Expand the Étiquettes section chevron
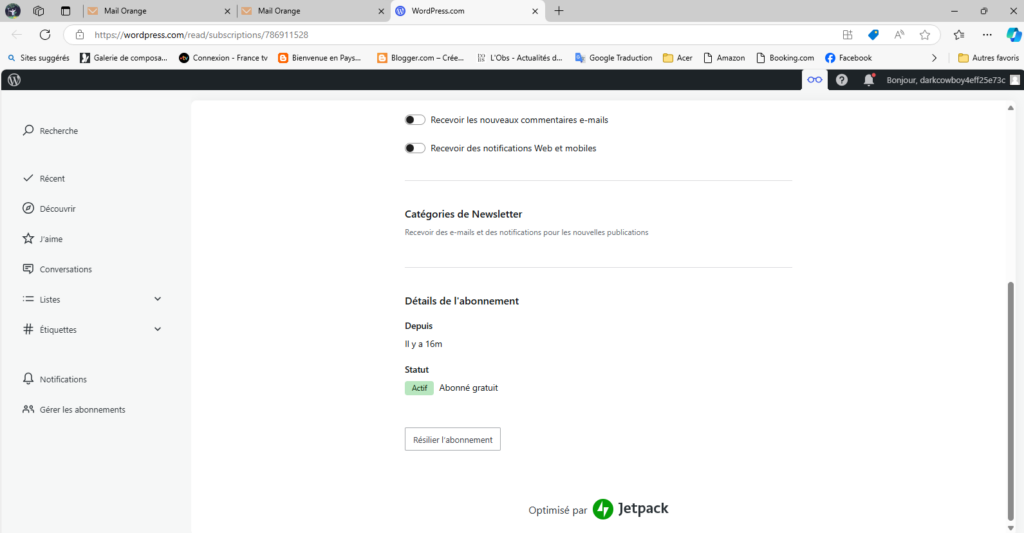 click(x=158, y=329)
